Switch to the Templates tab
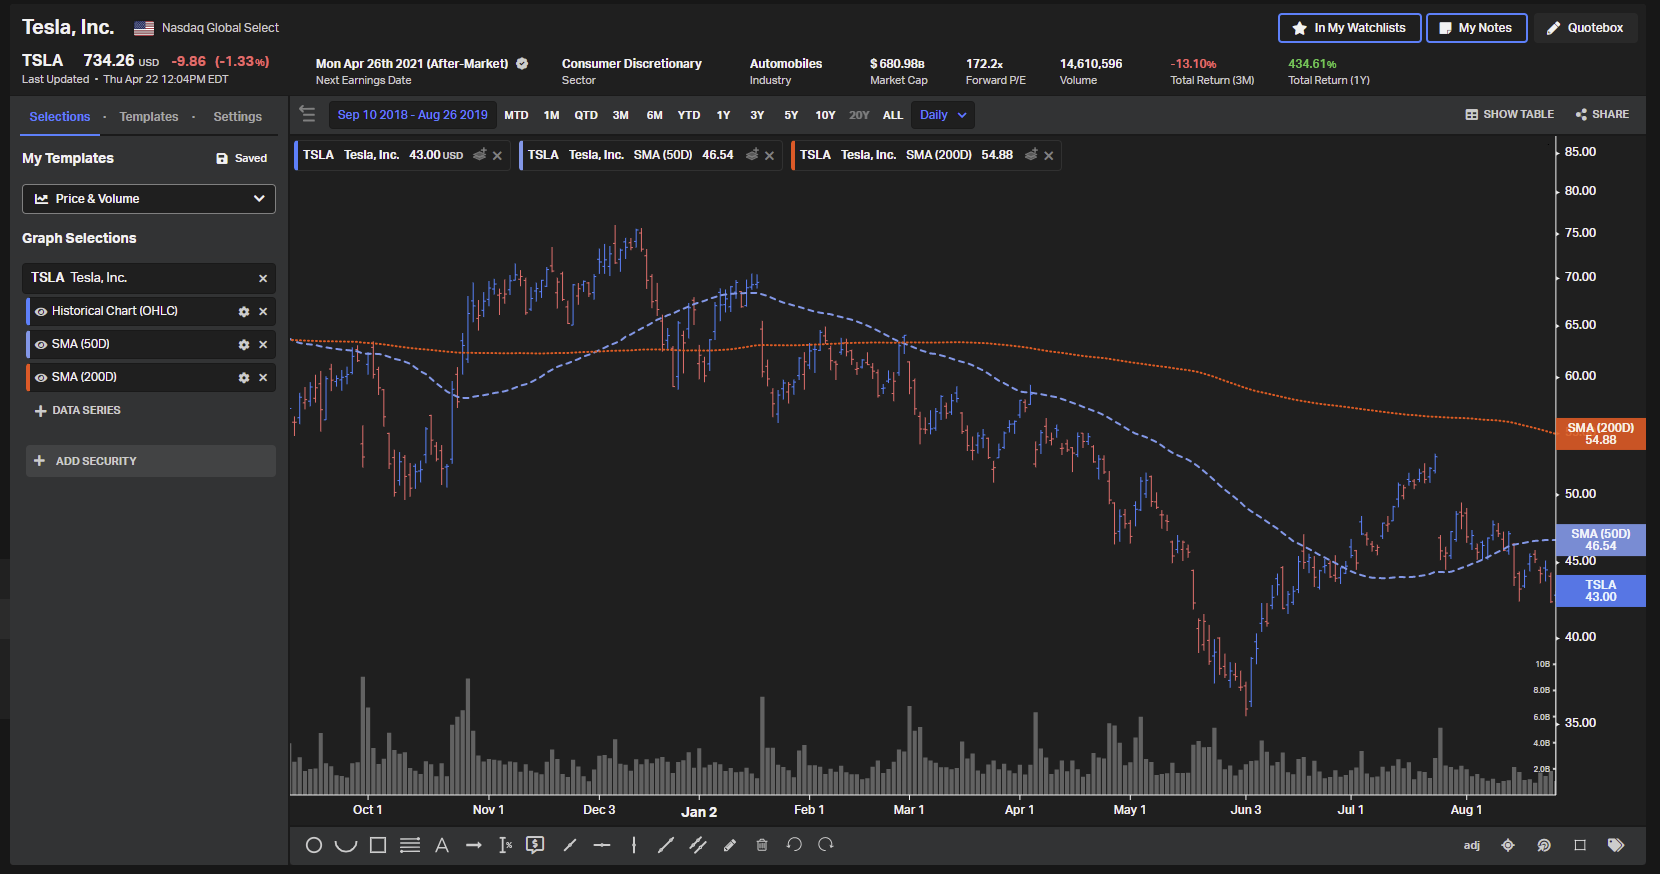 pyautogui.click(x=149, y=116)
